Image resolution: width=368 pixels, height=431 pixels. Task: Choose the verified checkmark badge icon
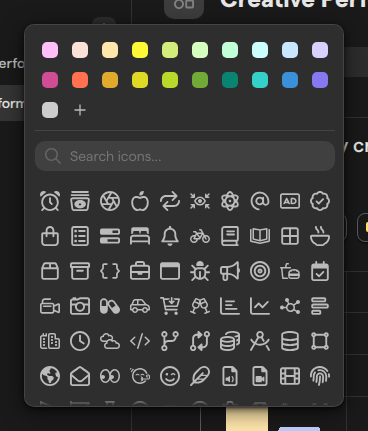[x=320, y=201]
